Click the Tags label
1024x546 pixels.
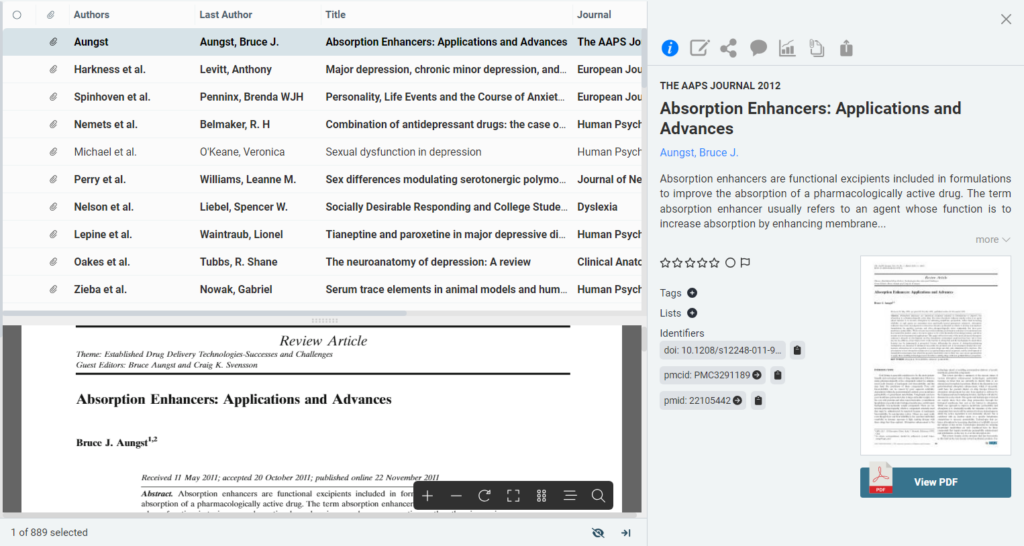[x=671, y=293]
